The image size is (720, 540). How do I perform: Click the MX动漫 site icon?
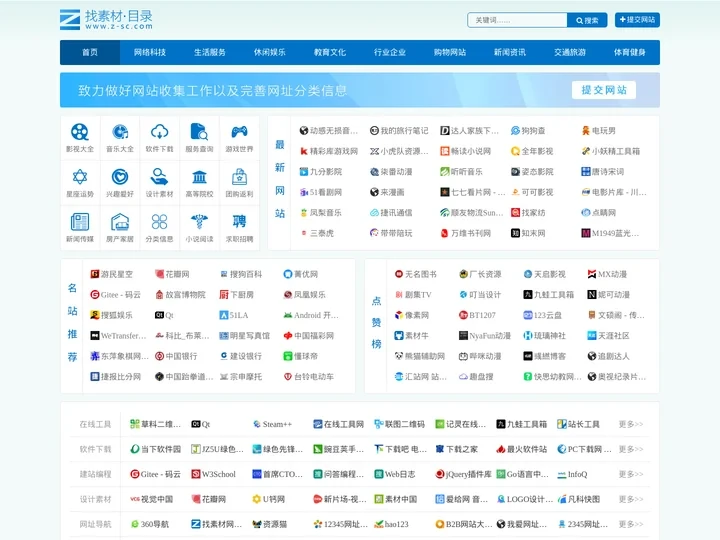[592, 274]
